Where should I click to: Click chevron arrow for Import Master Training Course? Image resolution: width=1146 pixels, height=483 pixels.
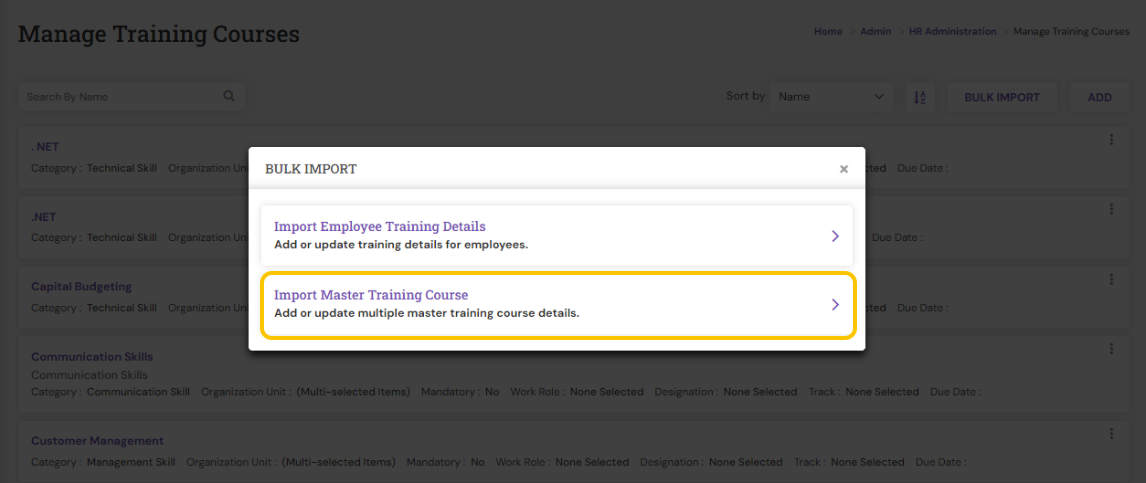click(x=835, y=305)
